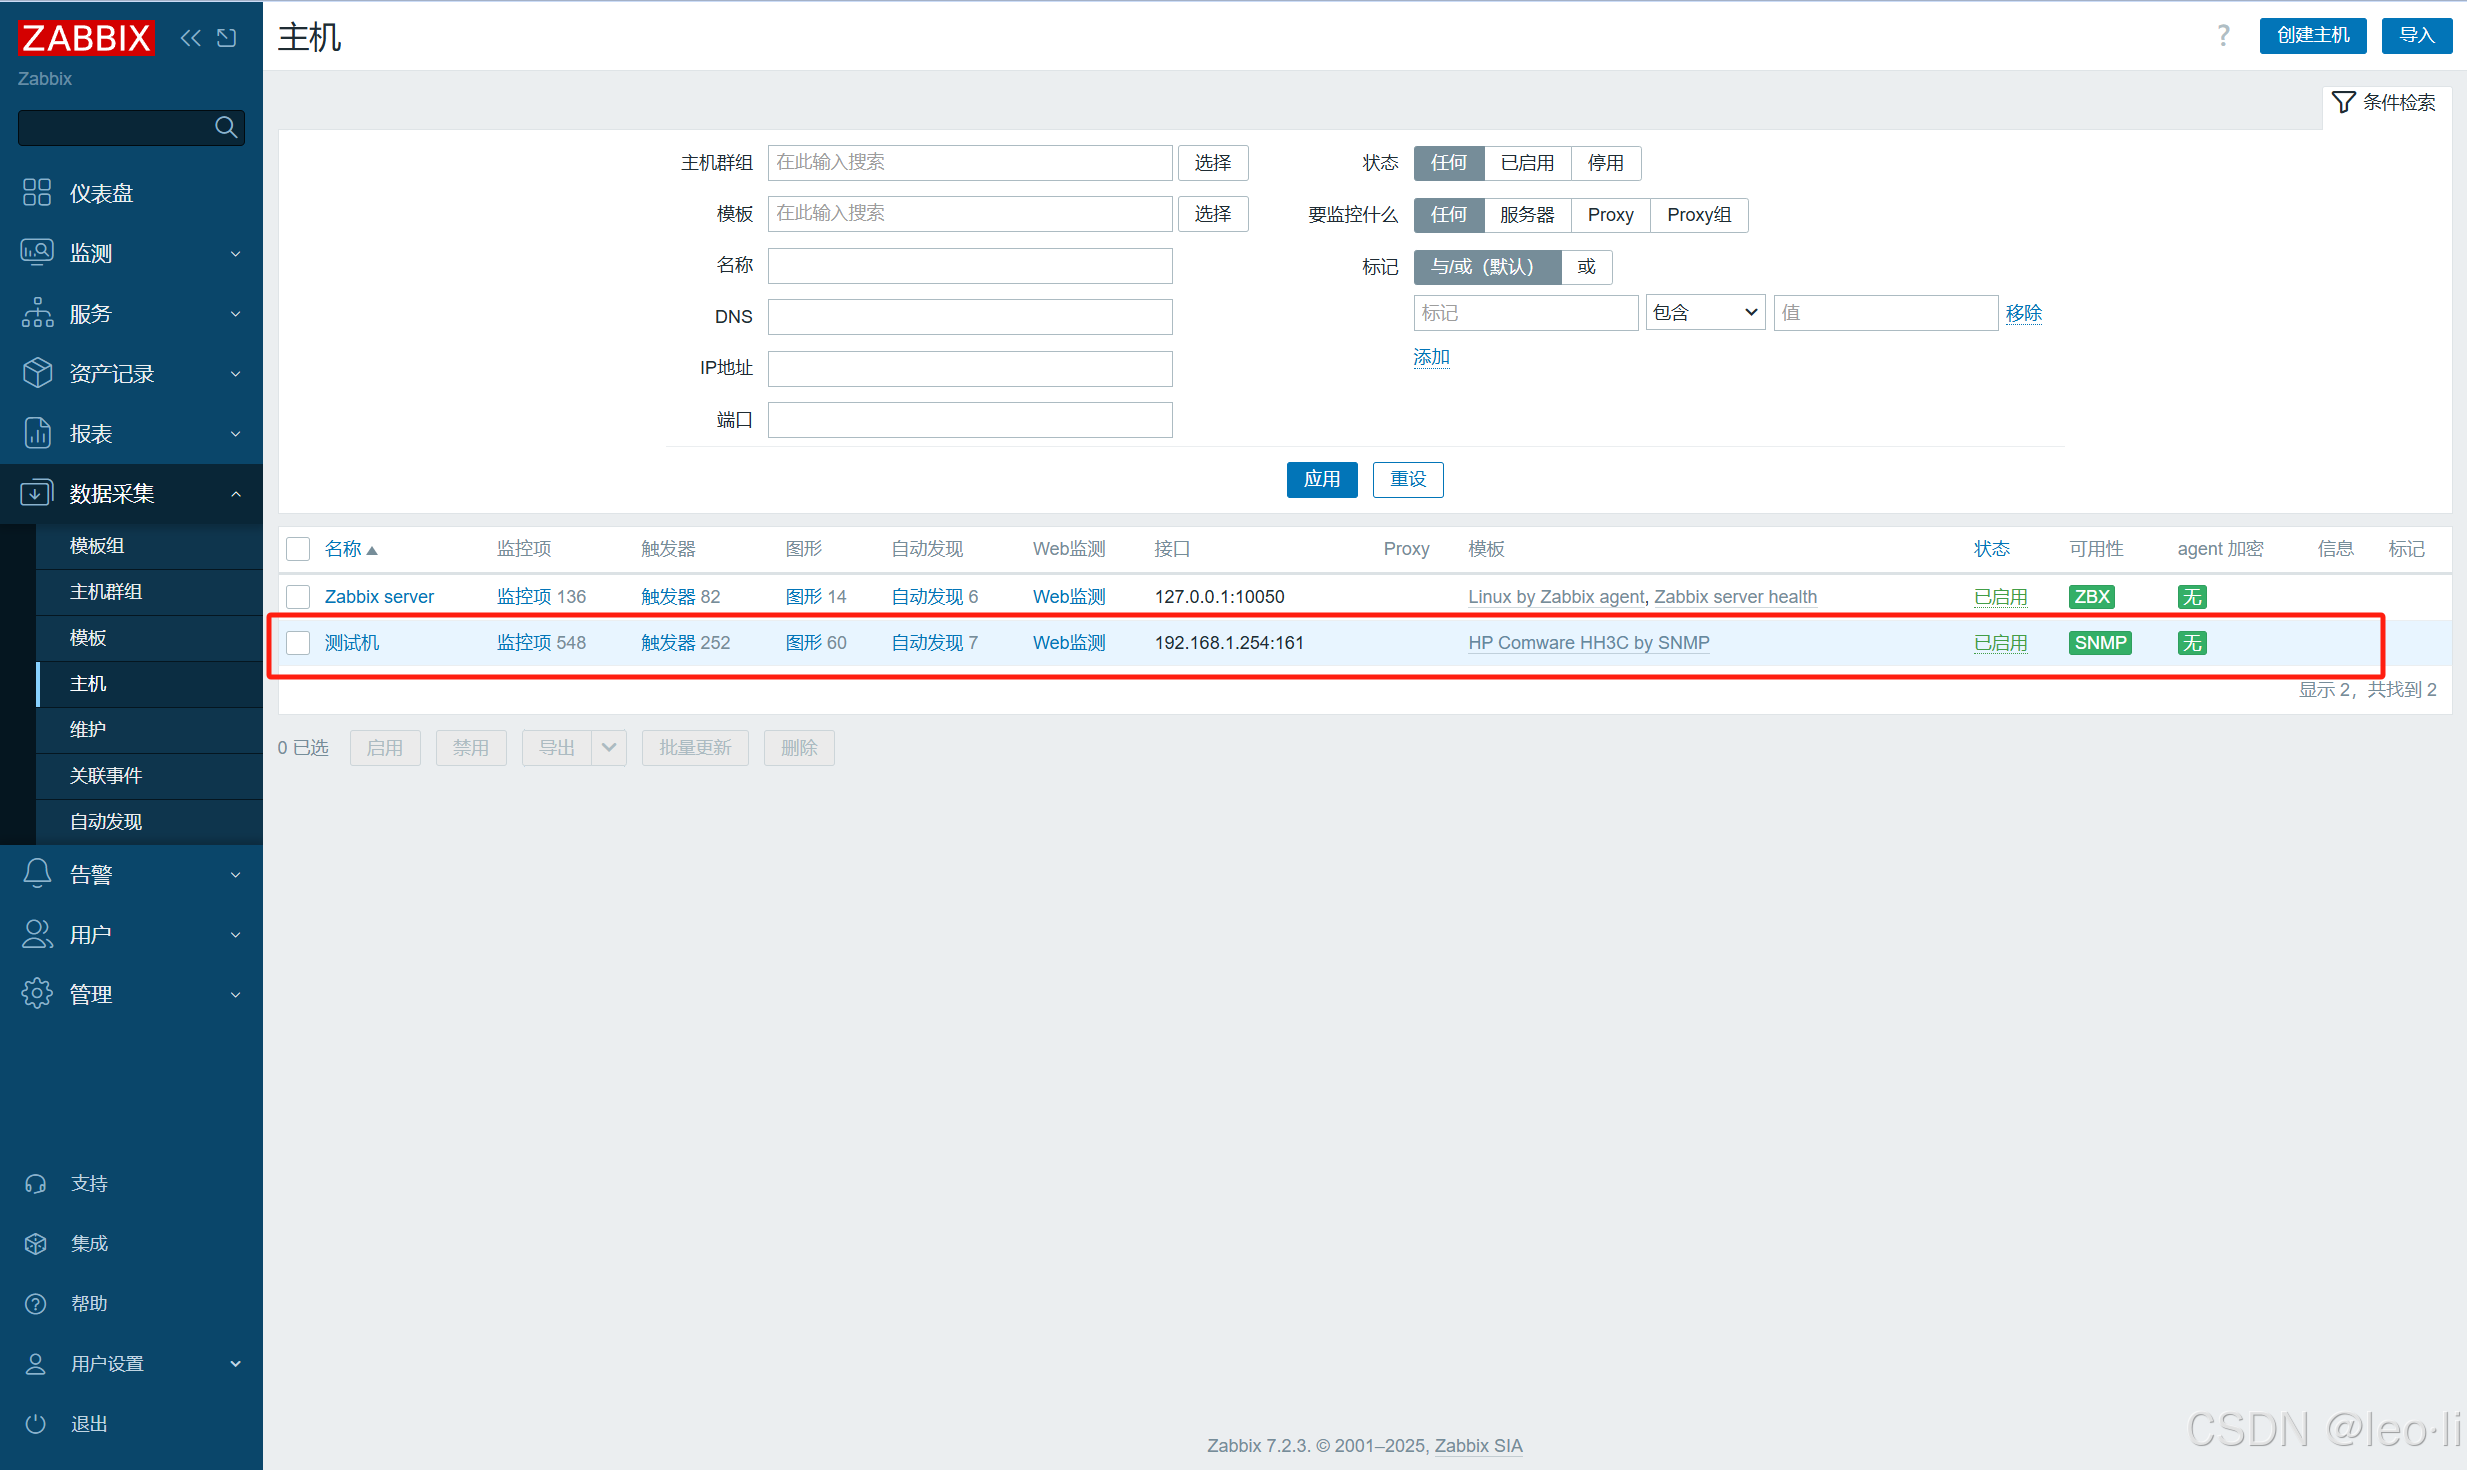Screen dimensions: 2467x1470
Task: Collapse the sidebar with double-chevron icon
Action: [x=190, y=38]
